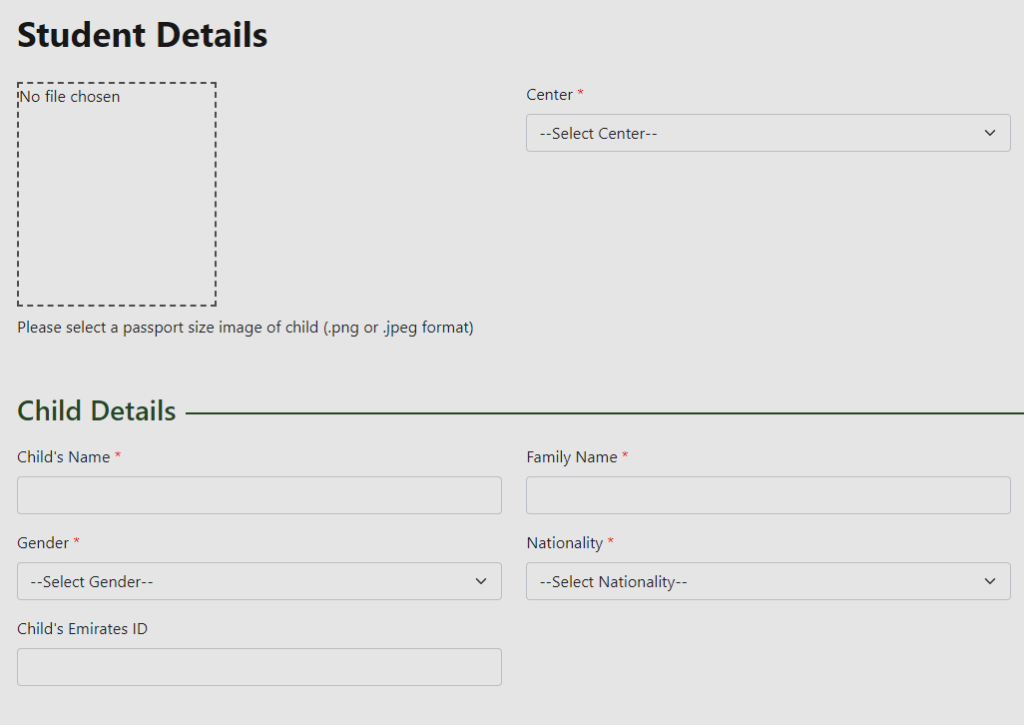The height and width of the screenshot is (725, 1024).
Task: Click the Family Name label
Action: click(x=571, y=457)
